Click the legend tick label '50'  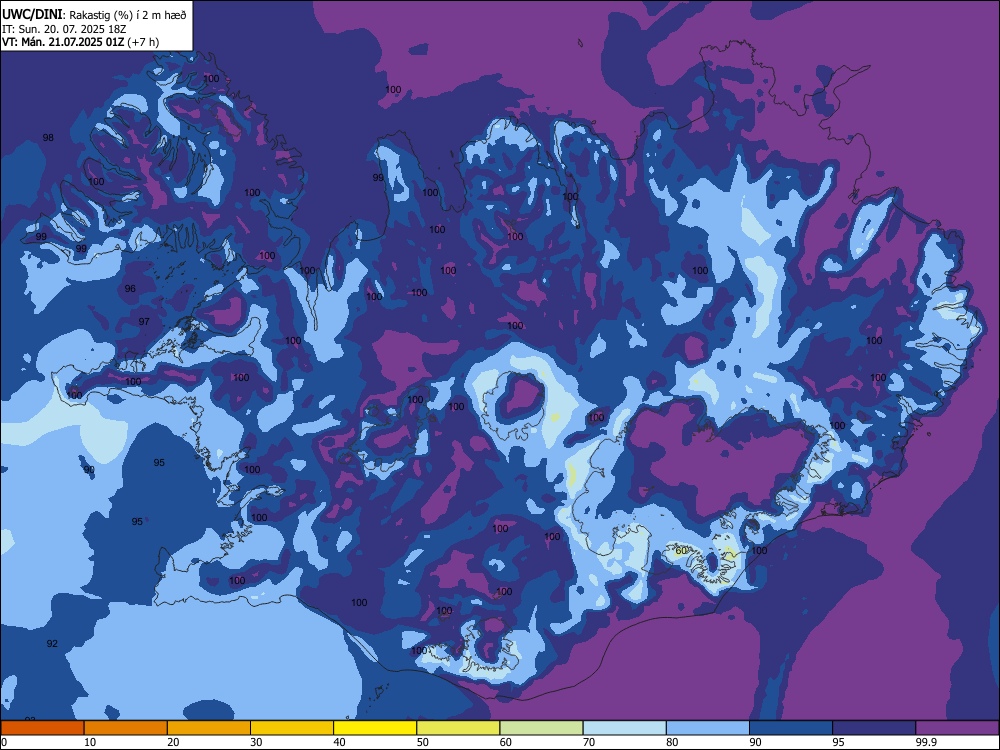click(x=423, y=742)
